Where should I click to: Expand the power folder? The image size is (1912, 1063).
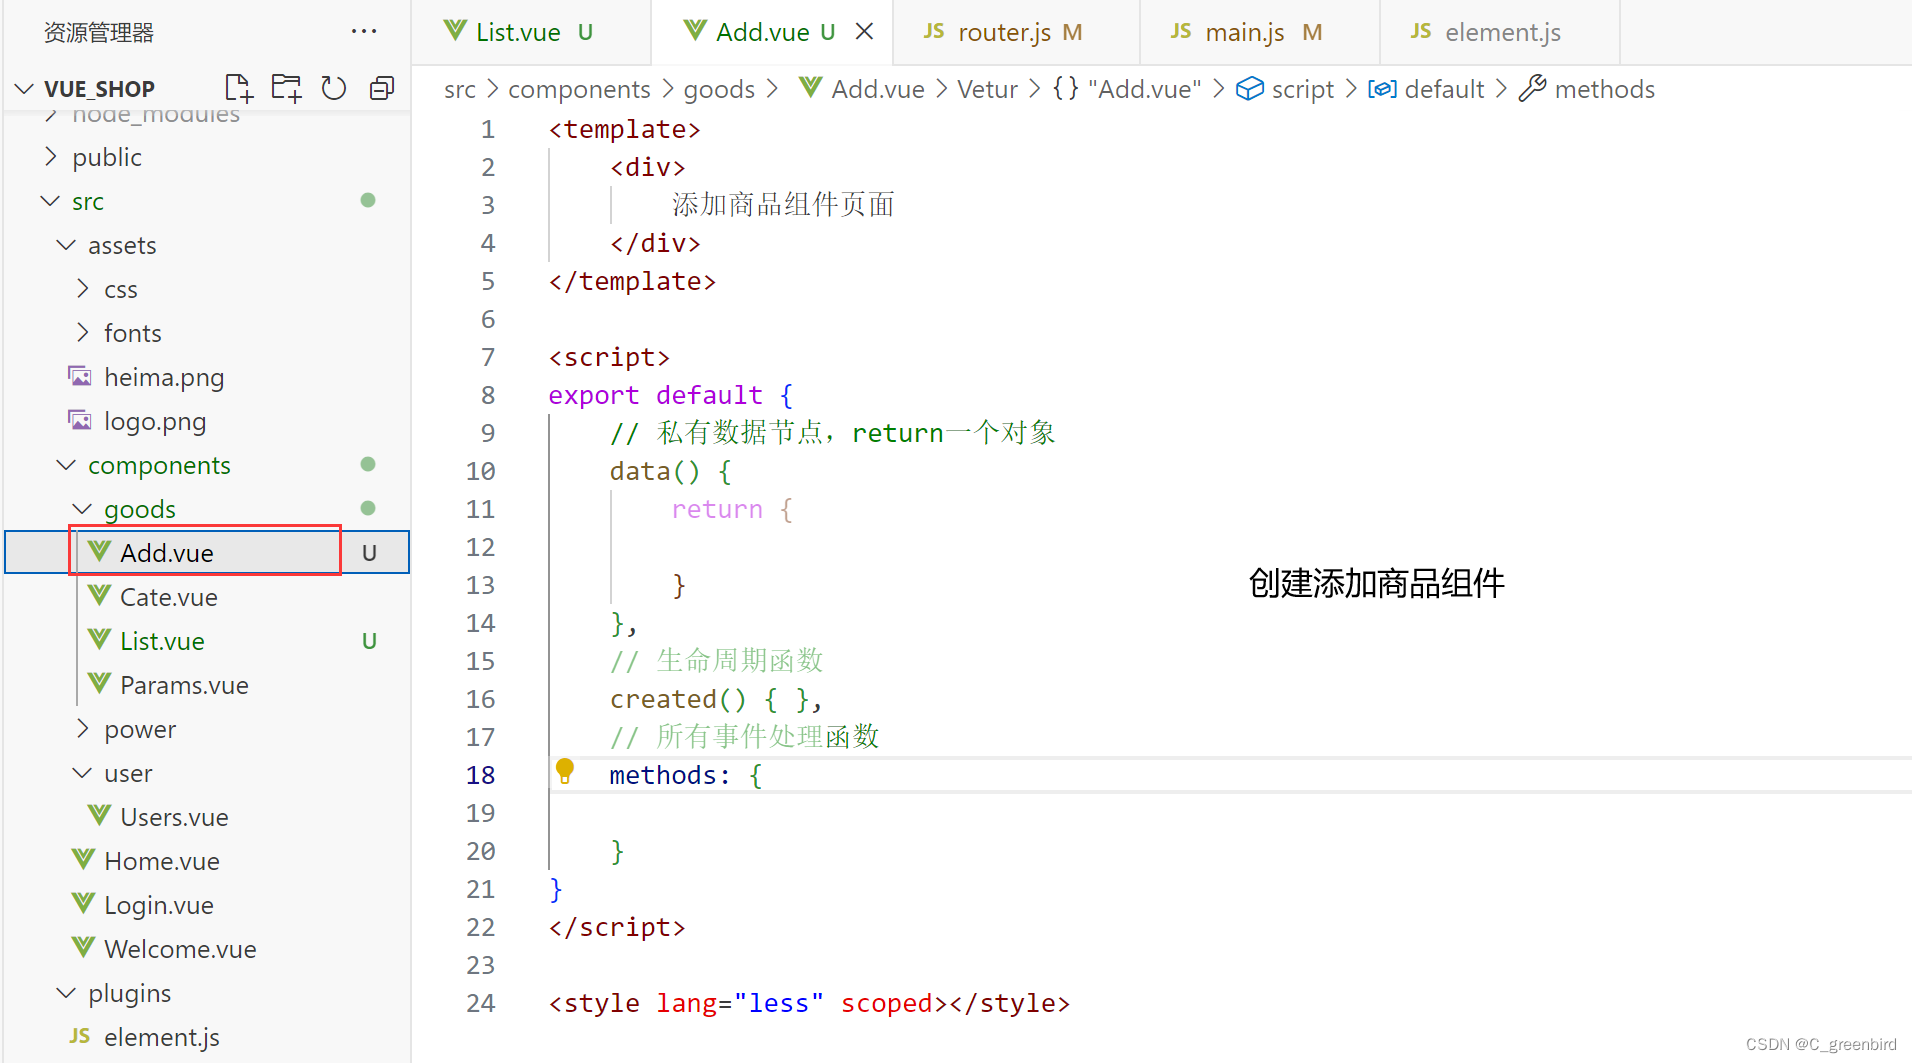tap(83, 729)
